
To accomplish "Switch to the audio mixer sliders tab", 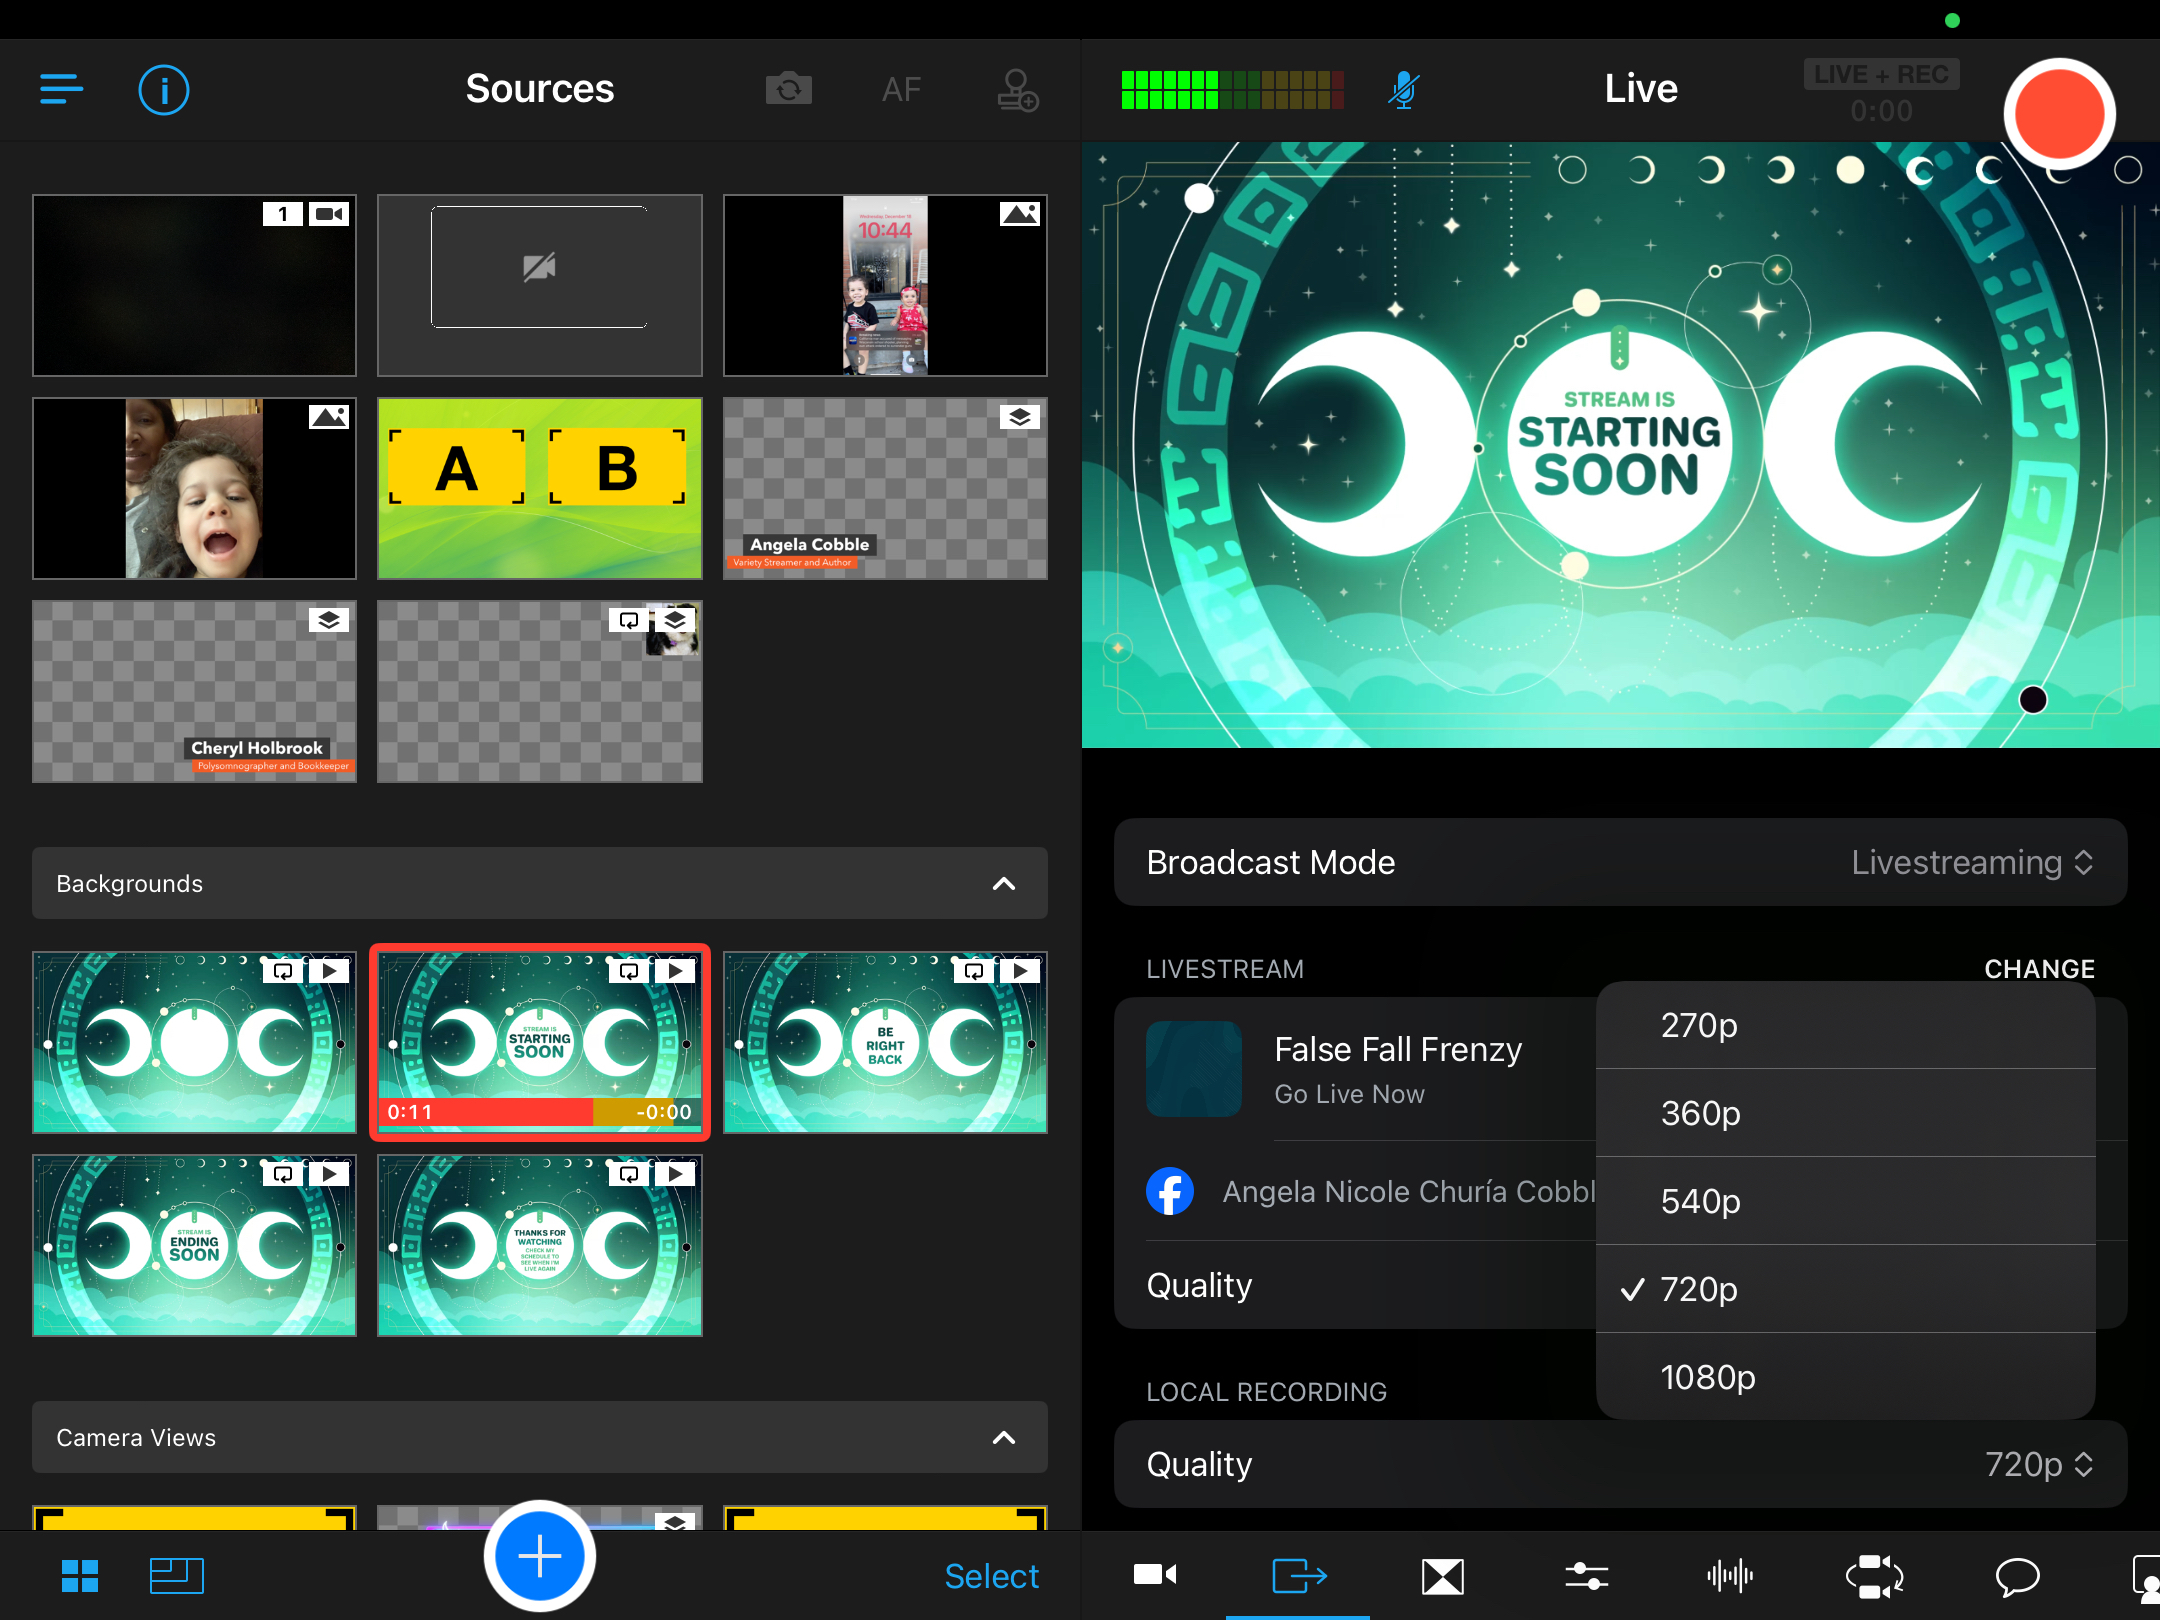I will (1586, 1576).
